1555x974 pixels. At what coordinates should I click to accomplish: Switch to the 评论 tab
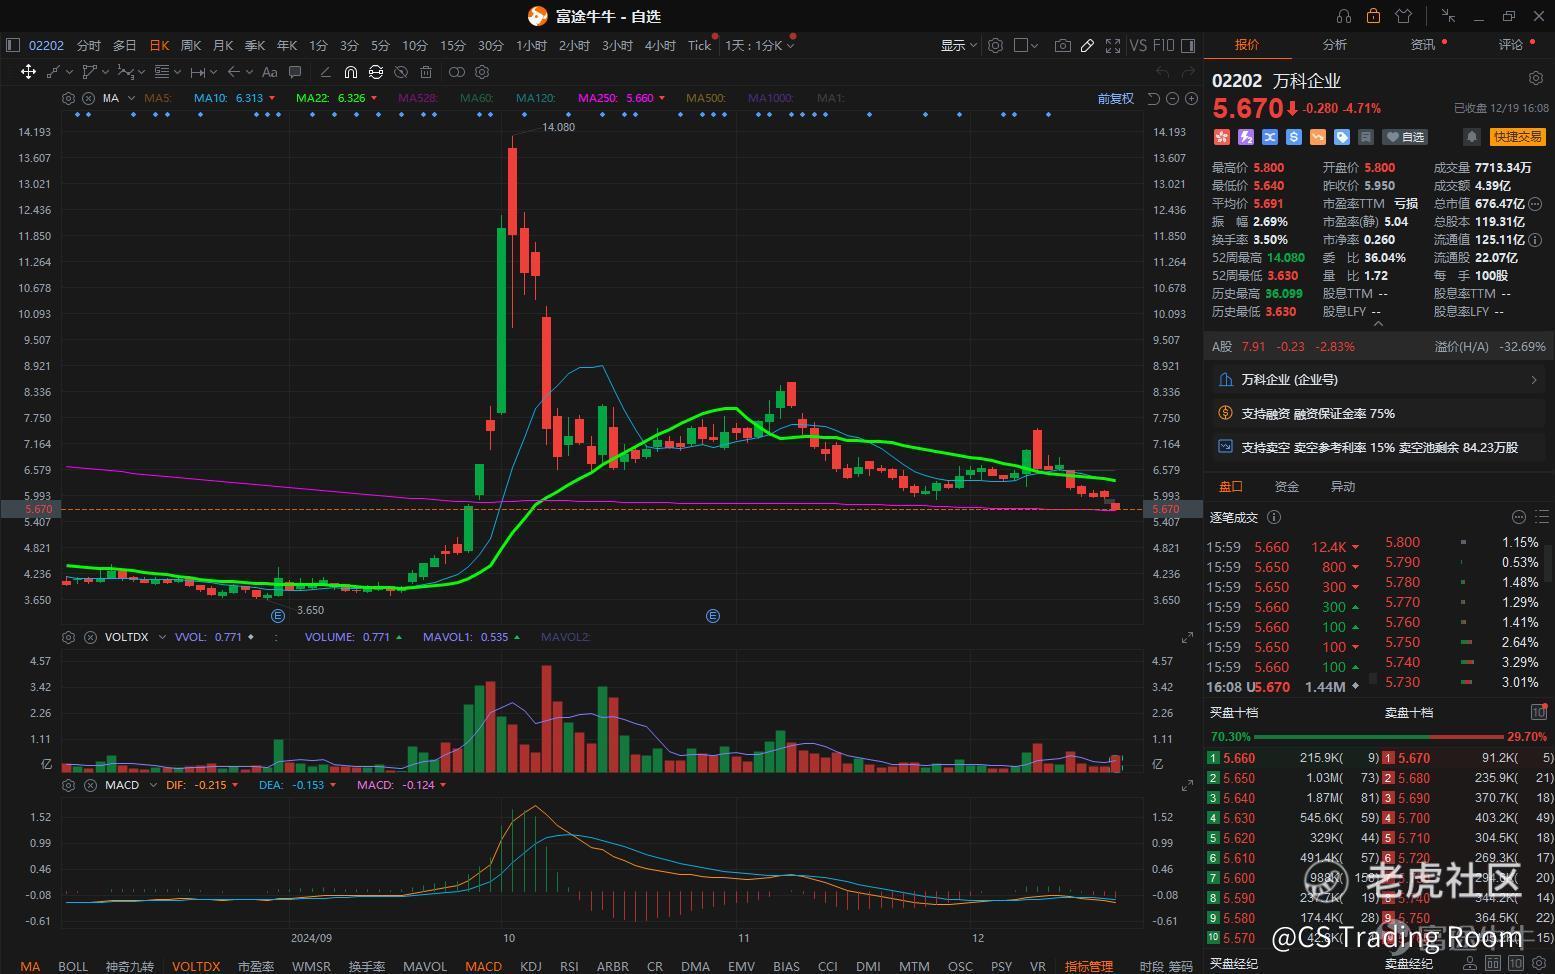pos(1510,45)
